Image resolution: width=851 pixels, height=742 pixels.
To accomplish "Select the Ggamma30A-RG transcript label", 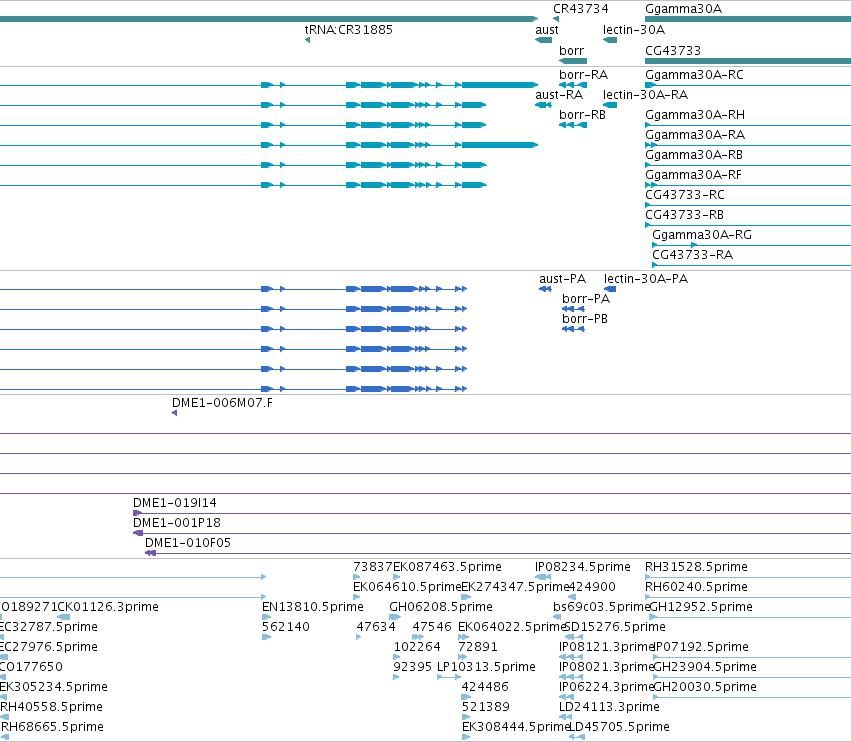I will [701, 235].
